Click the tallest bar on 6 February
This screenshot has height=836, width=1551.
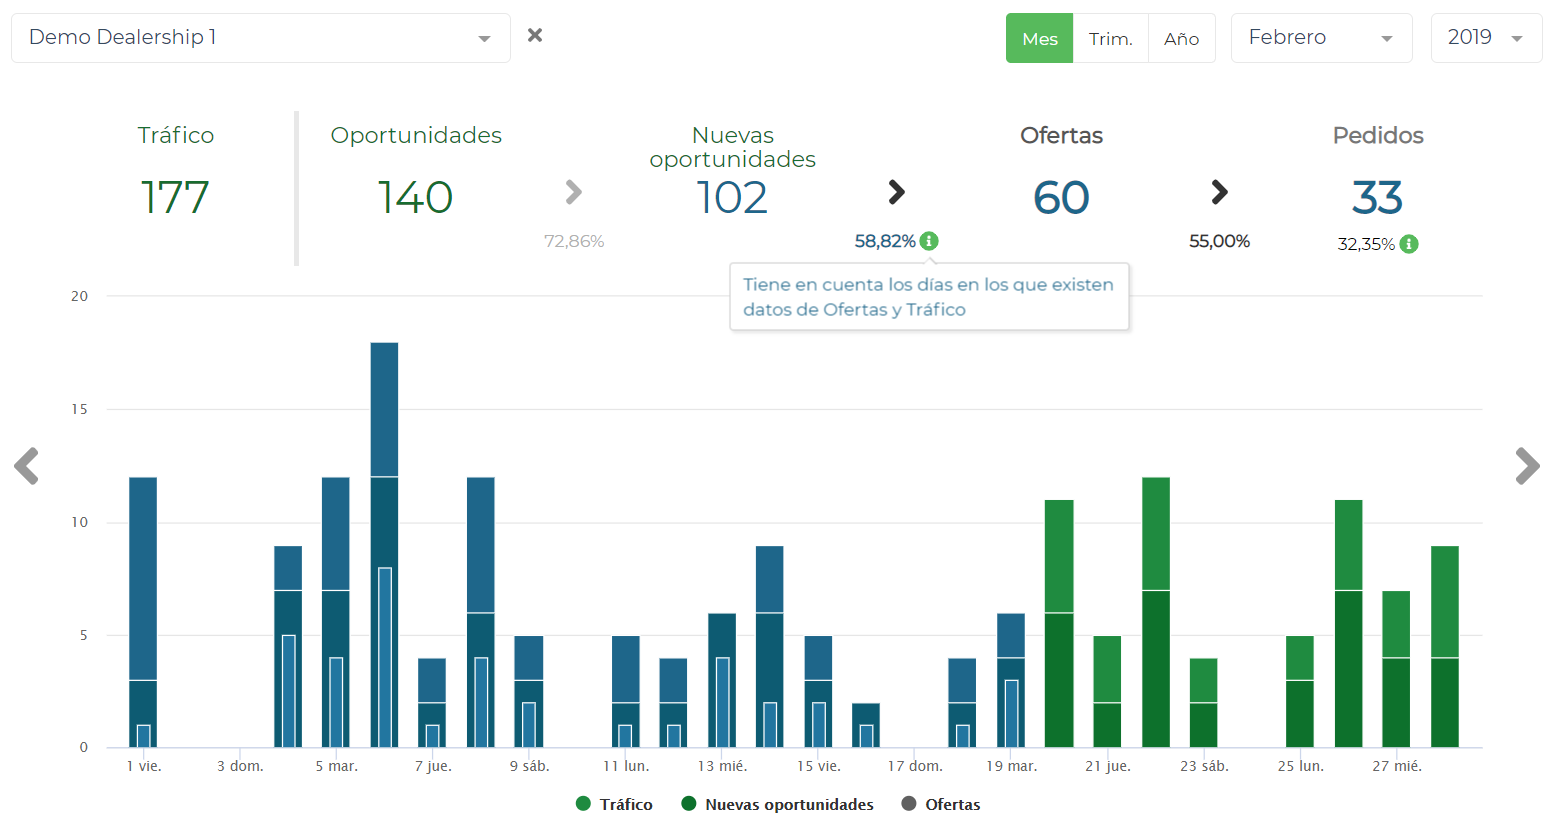tap(384, 410)
